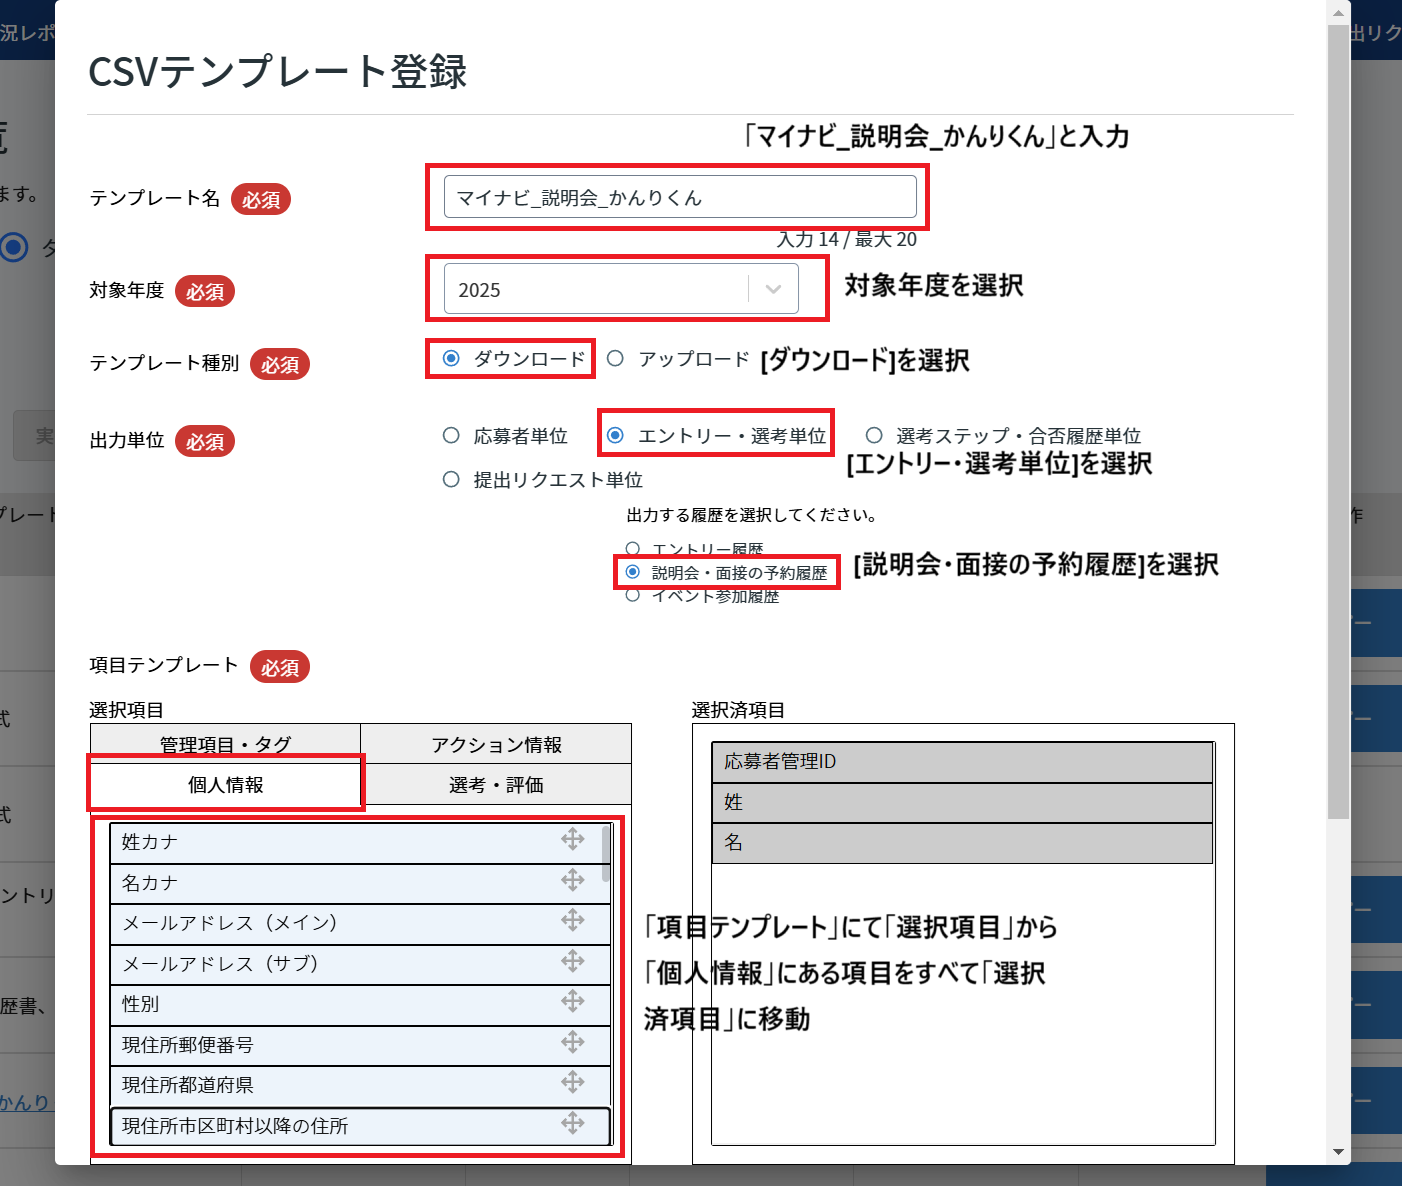Viewport: 1402px width, 1186px height.
Task: Click the move icon for メールアドレス（サブ）
Action: tap(573, 962)
